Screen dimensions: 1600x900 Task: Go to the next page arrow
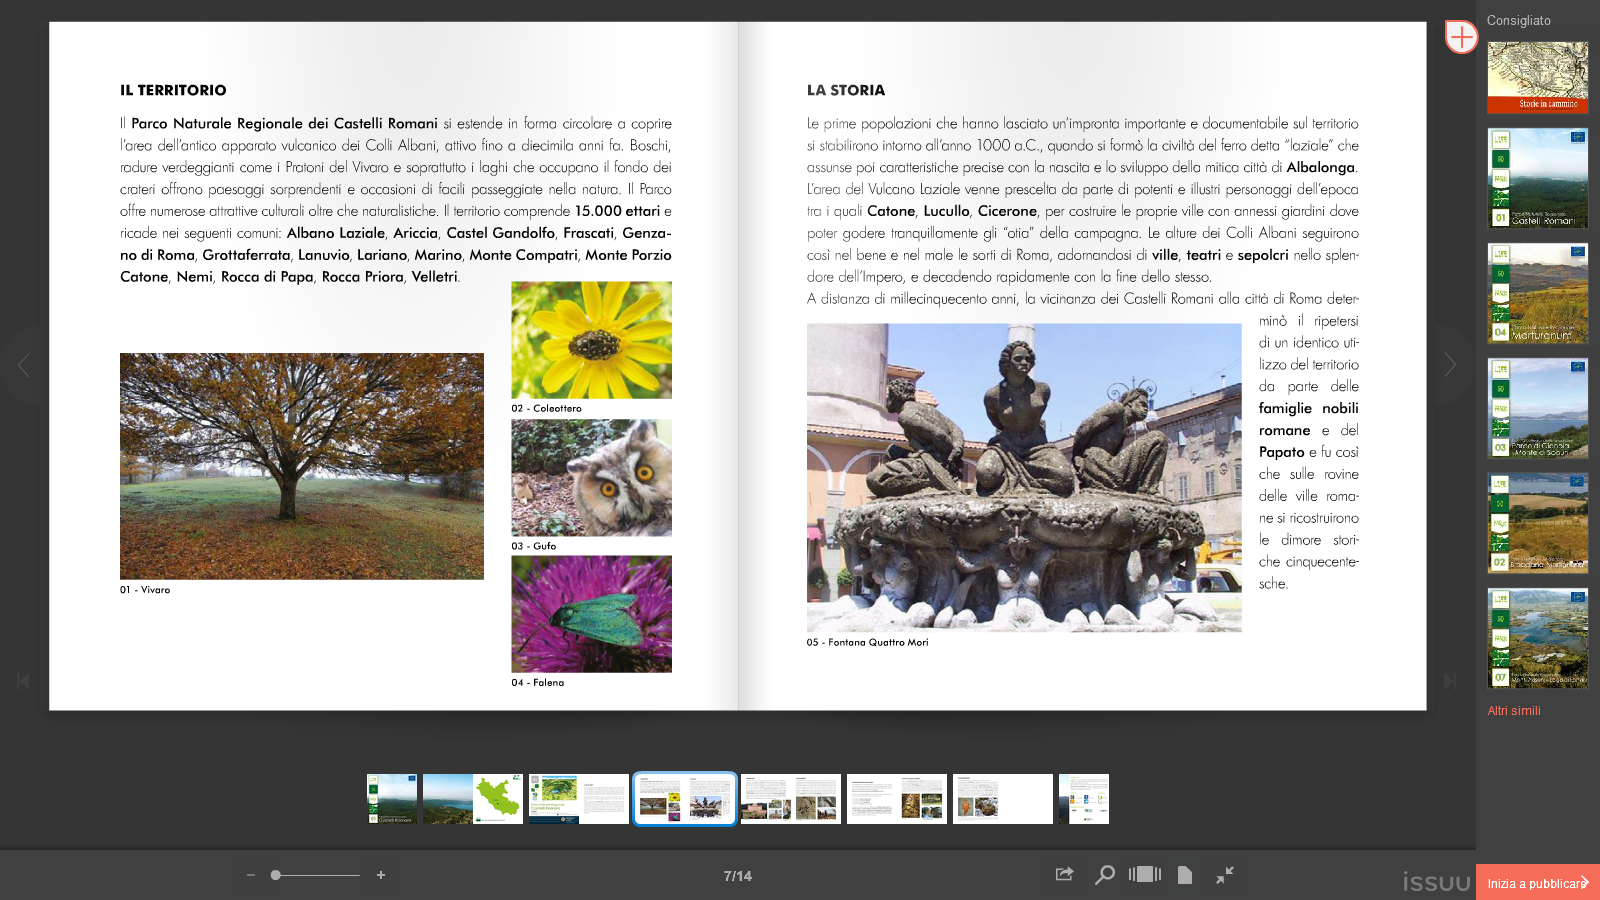pos(1449,365)
